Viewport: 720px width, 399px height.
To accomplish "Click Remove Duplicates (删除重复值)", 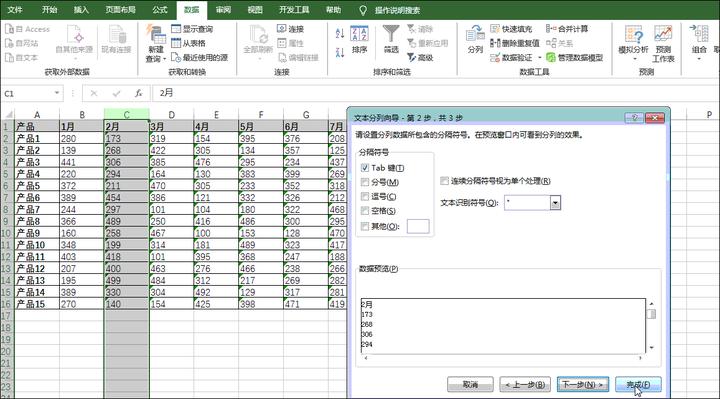I will click(514, 43).
